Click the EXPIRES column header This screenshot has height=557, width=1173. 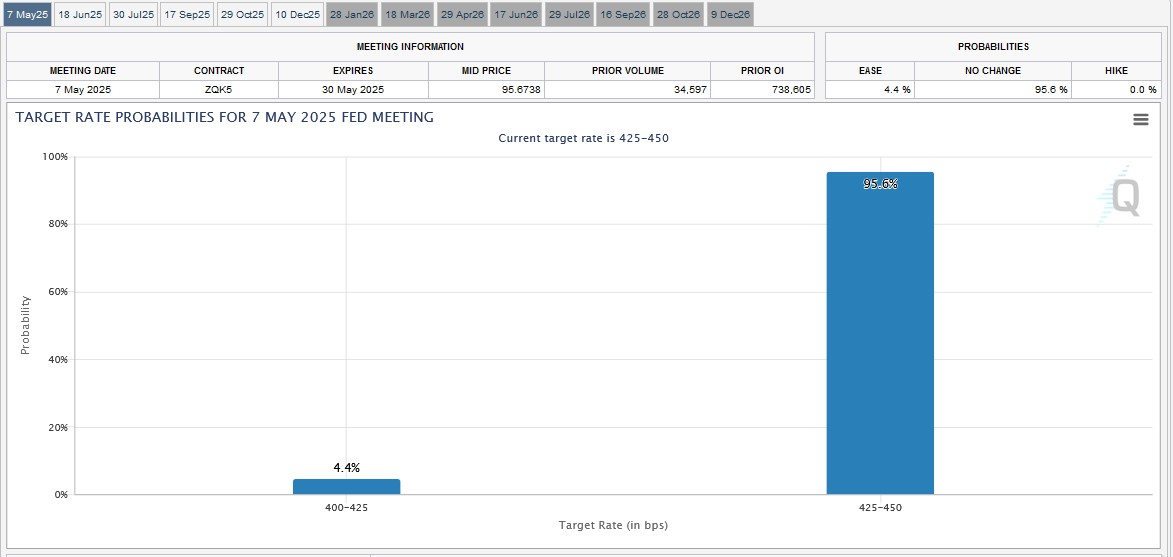[x=353, y=70]
